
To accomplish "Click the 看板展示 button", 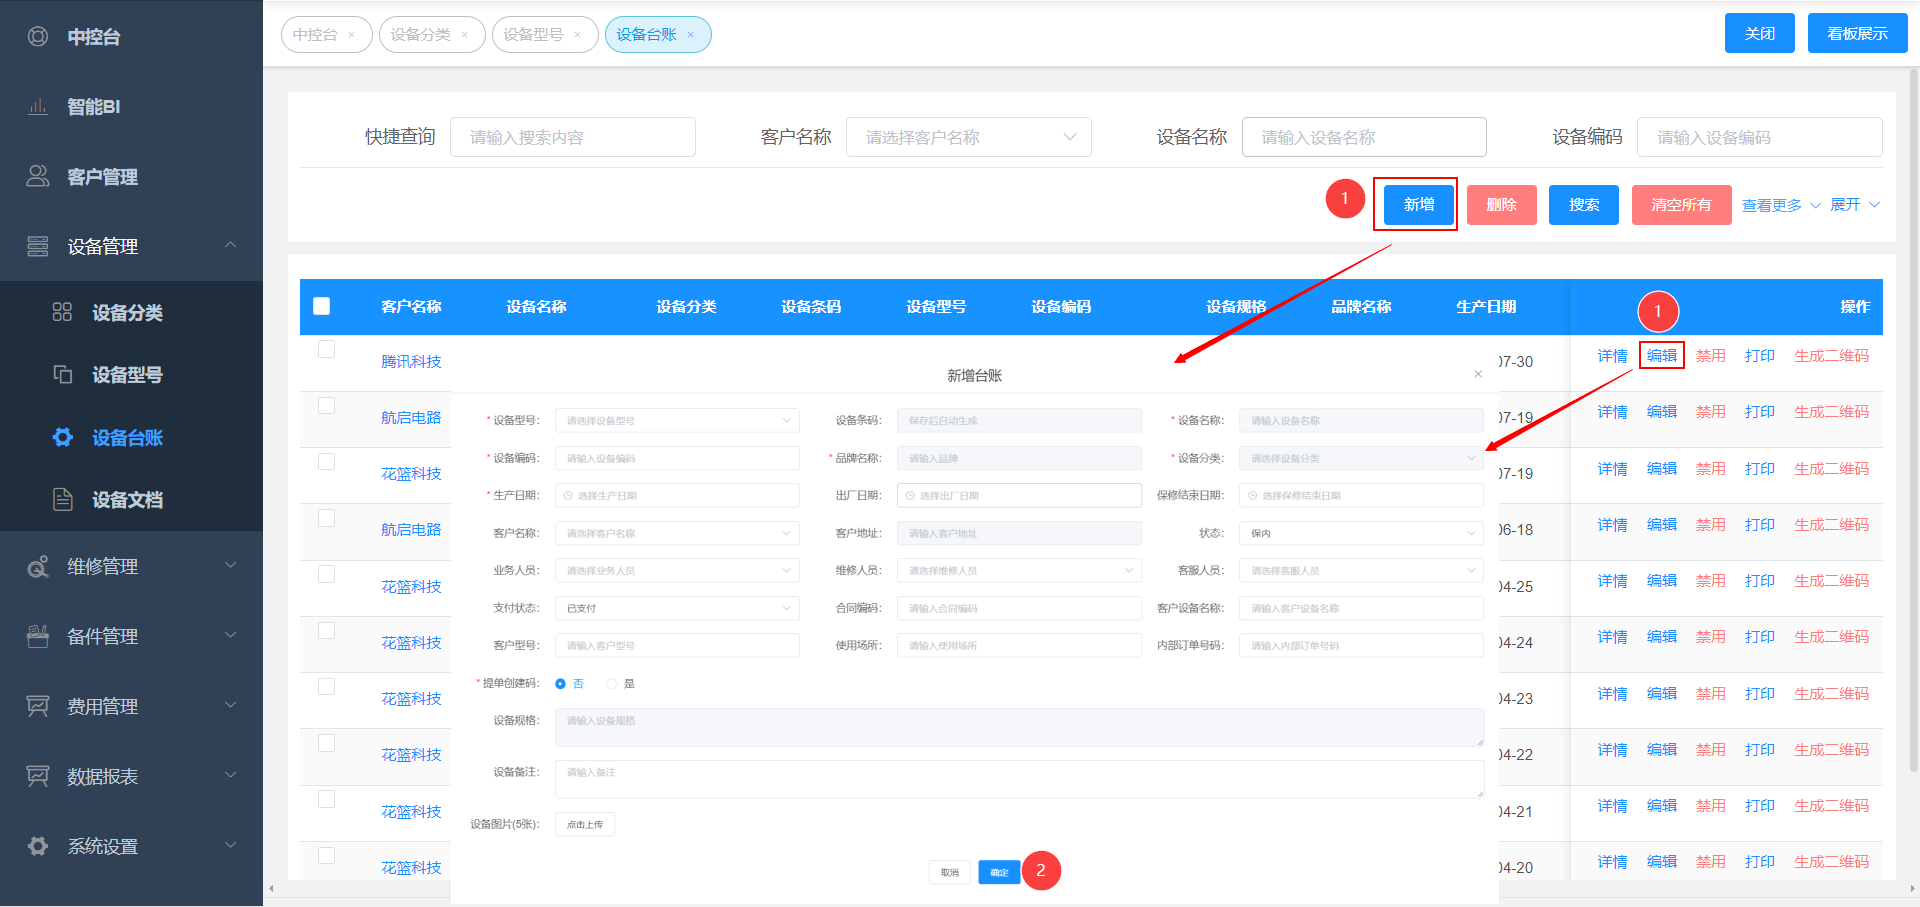I will (x=1857, y=33).
